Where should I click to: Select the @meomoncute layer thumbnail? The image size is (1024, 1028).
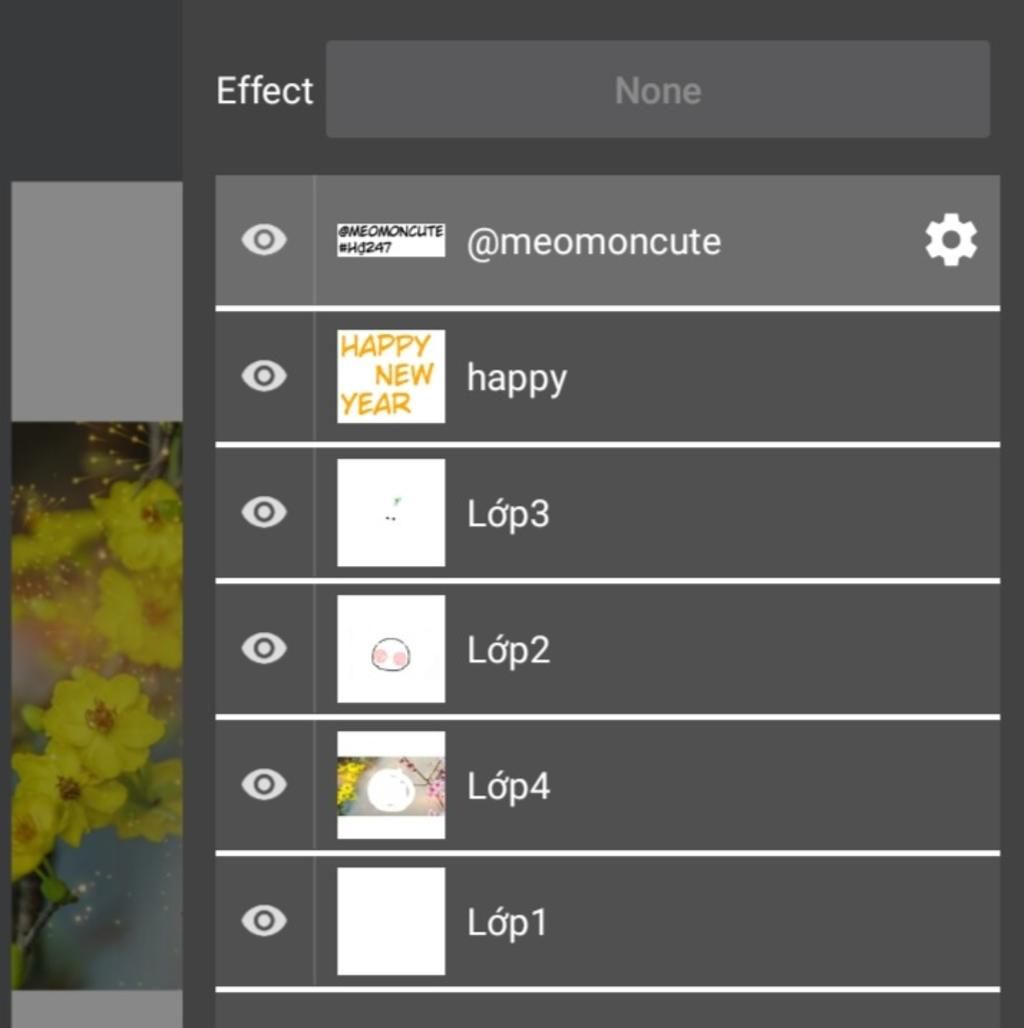click(x=391, y=240)
